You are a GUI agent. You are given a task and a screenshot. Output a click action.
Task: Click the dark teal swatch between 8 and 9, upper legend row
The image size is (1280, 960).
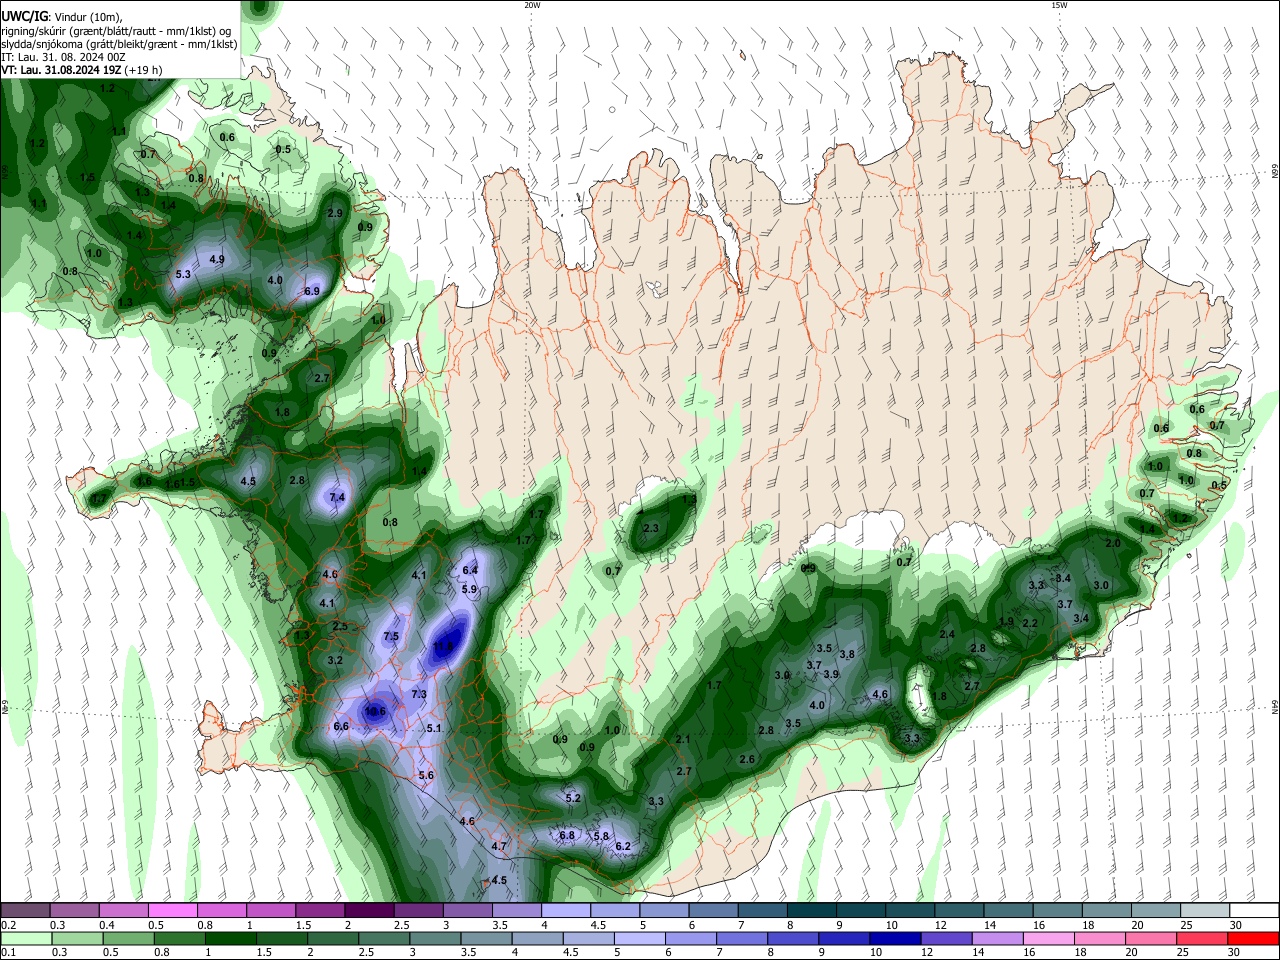pos(811,911)
